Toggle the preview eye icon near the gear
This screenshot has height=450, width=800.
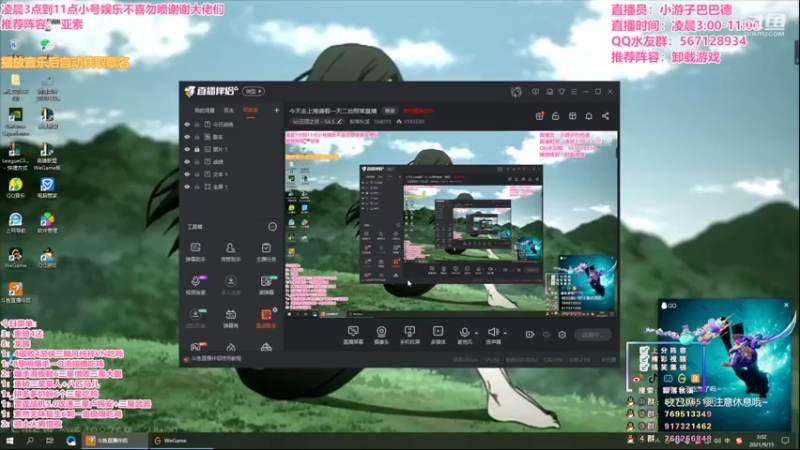coord(546,335)
